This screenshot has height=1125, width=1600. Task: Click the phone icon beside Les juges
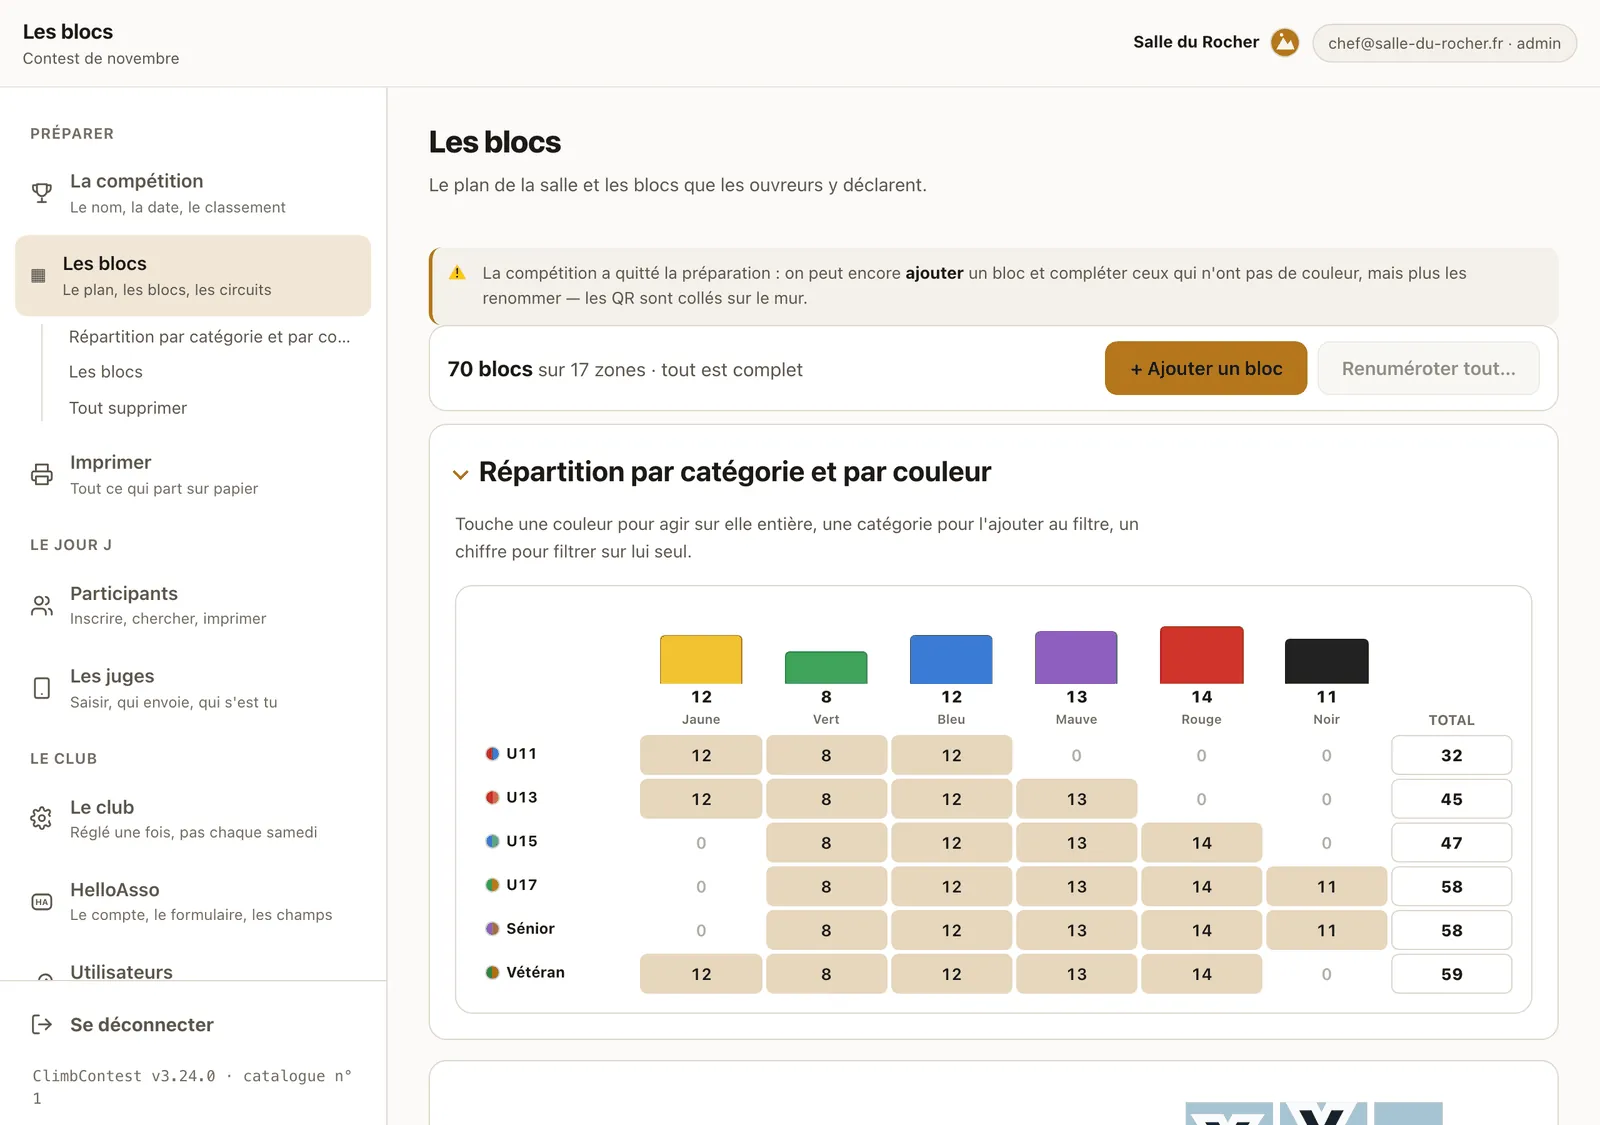tap(42, 688)
